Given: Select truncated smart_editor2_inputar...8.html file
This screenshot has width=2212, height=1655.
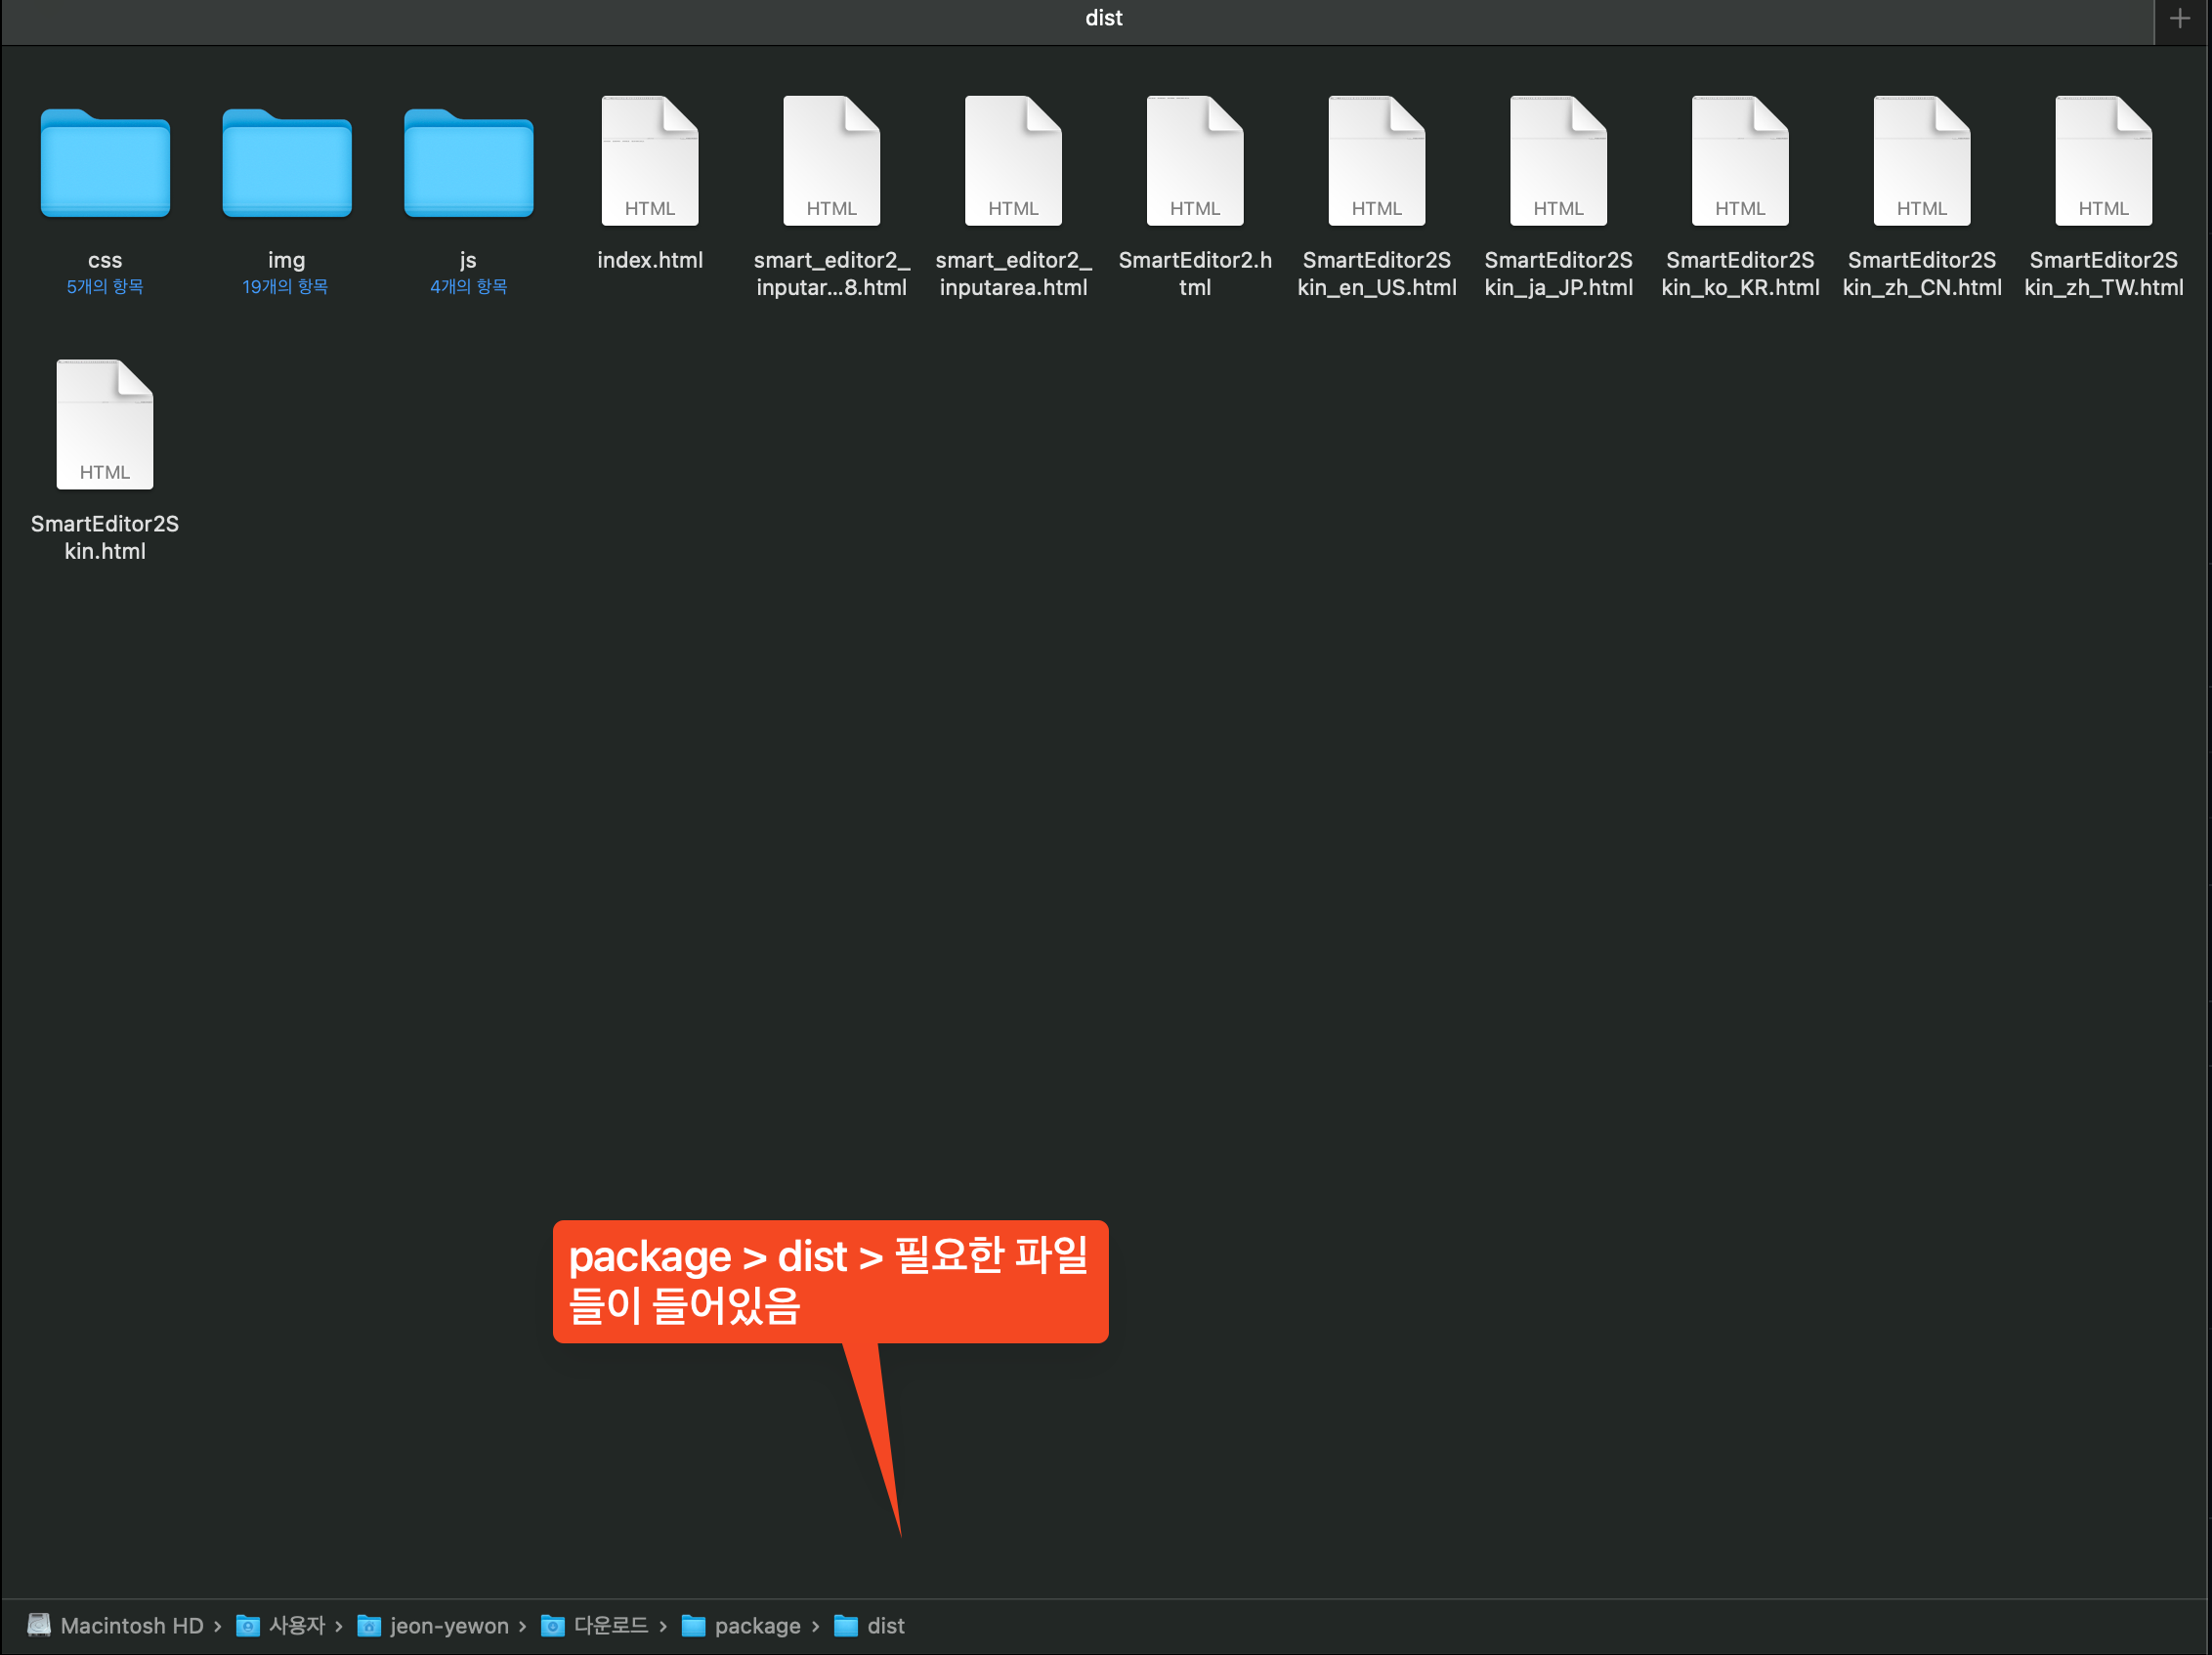Looking at the screenshot, I should pyautogui.click(x=831, y=161).
